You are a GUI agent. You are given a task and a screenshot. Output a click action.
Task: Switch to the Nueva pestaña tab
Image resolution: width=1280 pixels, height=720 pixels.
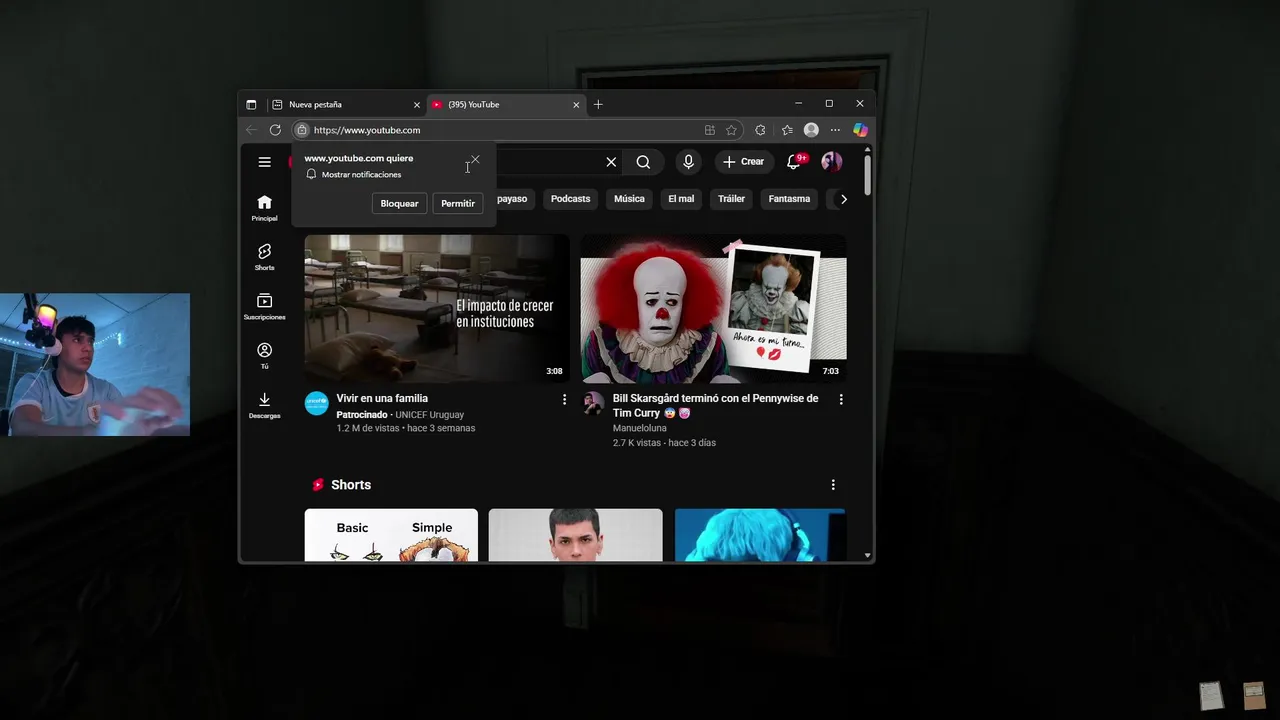tap(347, 104)
